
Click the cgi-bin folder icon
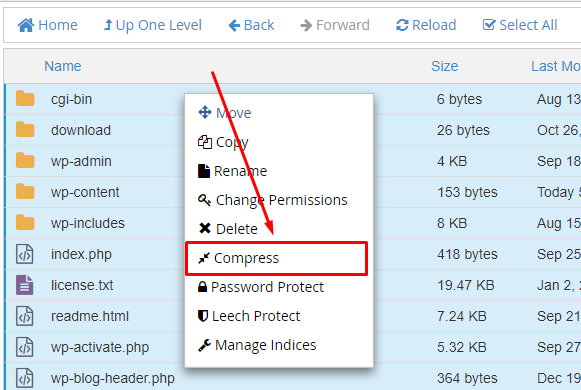coord(25,99)
